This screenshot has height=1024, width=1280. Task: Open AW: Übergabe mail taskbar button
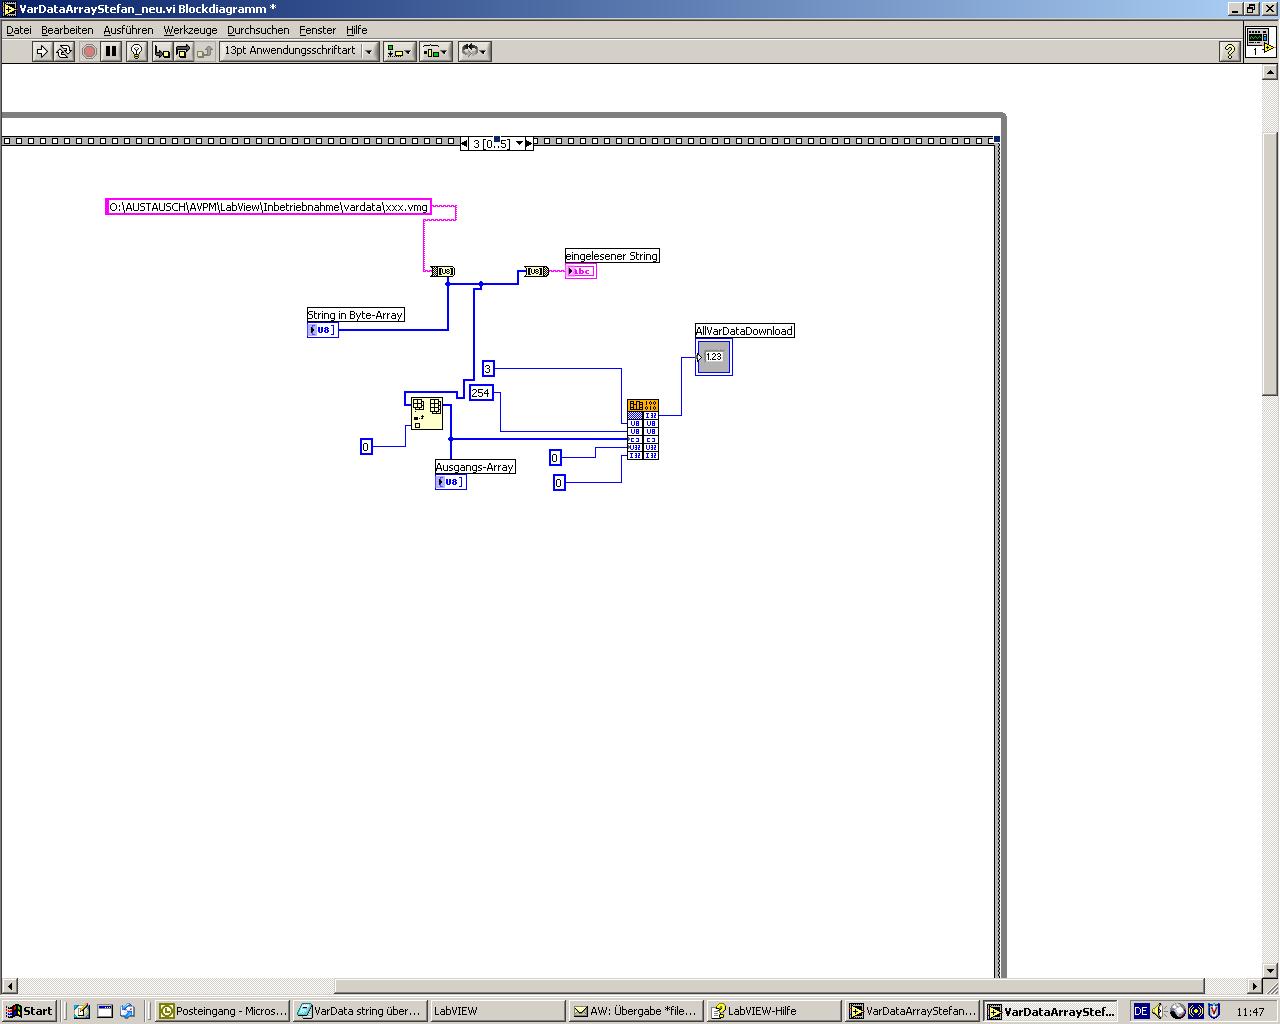click(636, 1011)
